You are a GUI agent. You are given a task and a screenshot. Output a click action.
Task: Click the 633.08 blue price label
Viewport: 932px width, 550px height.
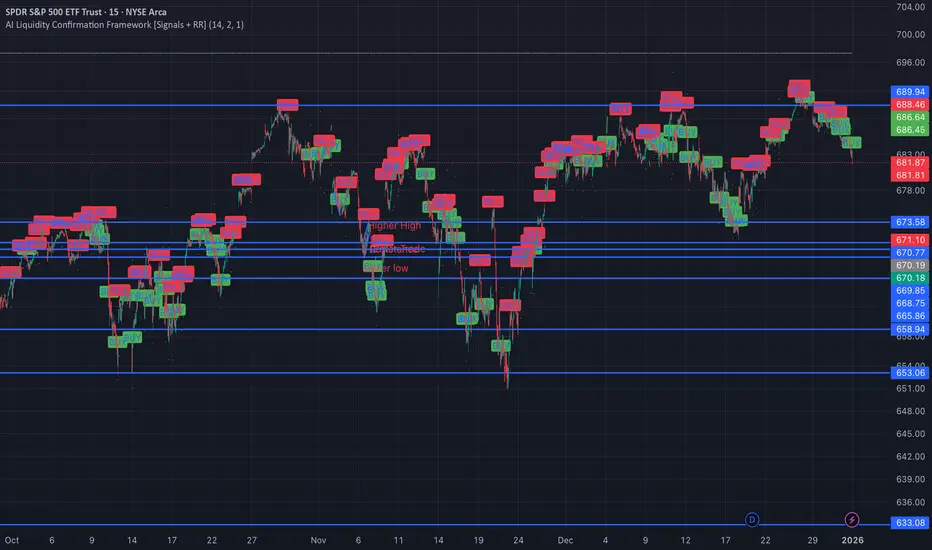coord(910,523)
